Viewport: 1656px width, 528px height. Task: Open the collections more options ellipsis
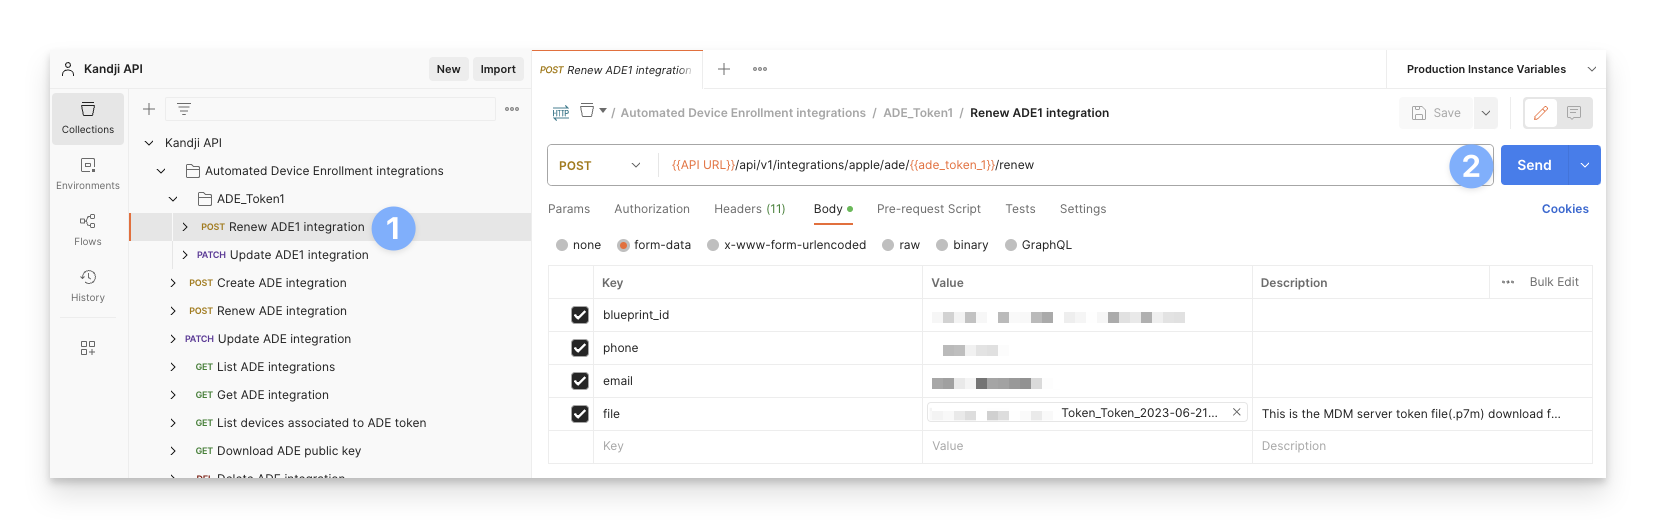(x=512, y=109)
